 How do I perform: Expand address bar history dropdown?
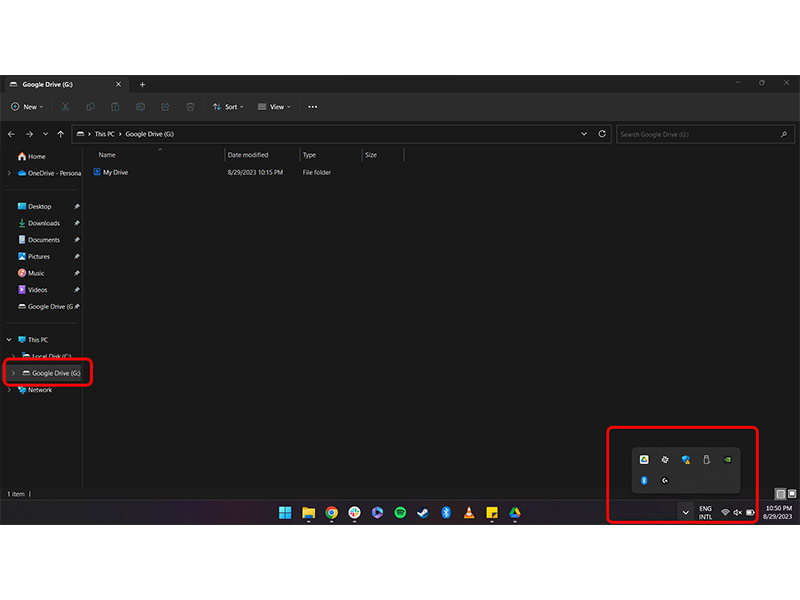pos(584,134)
